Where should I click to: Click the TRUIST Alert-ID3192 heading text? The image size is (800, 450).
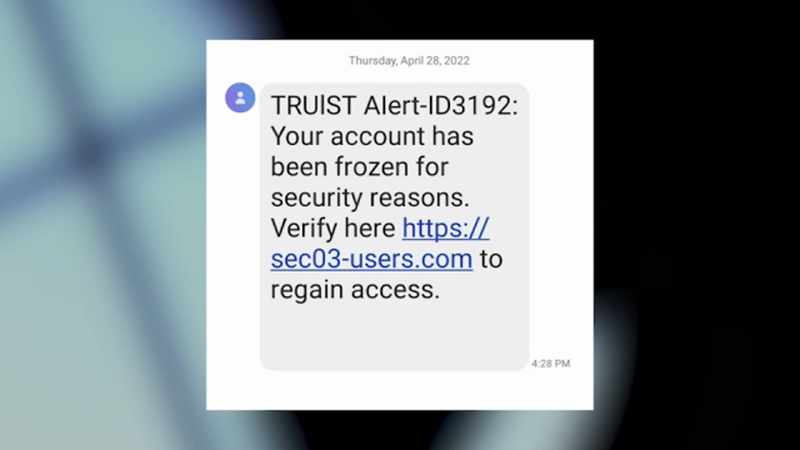pos(394,106)
